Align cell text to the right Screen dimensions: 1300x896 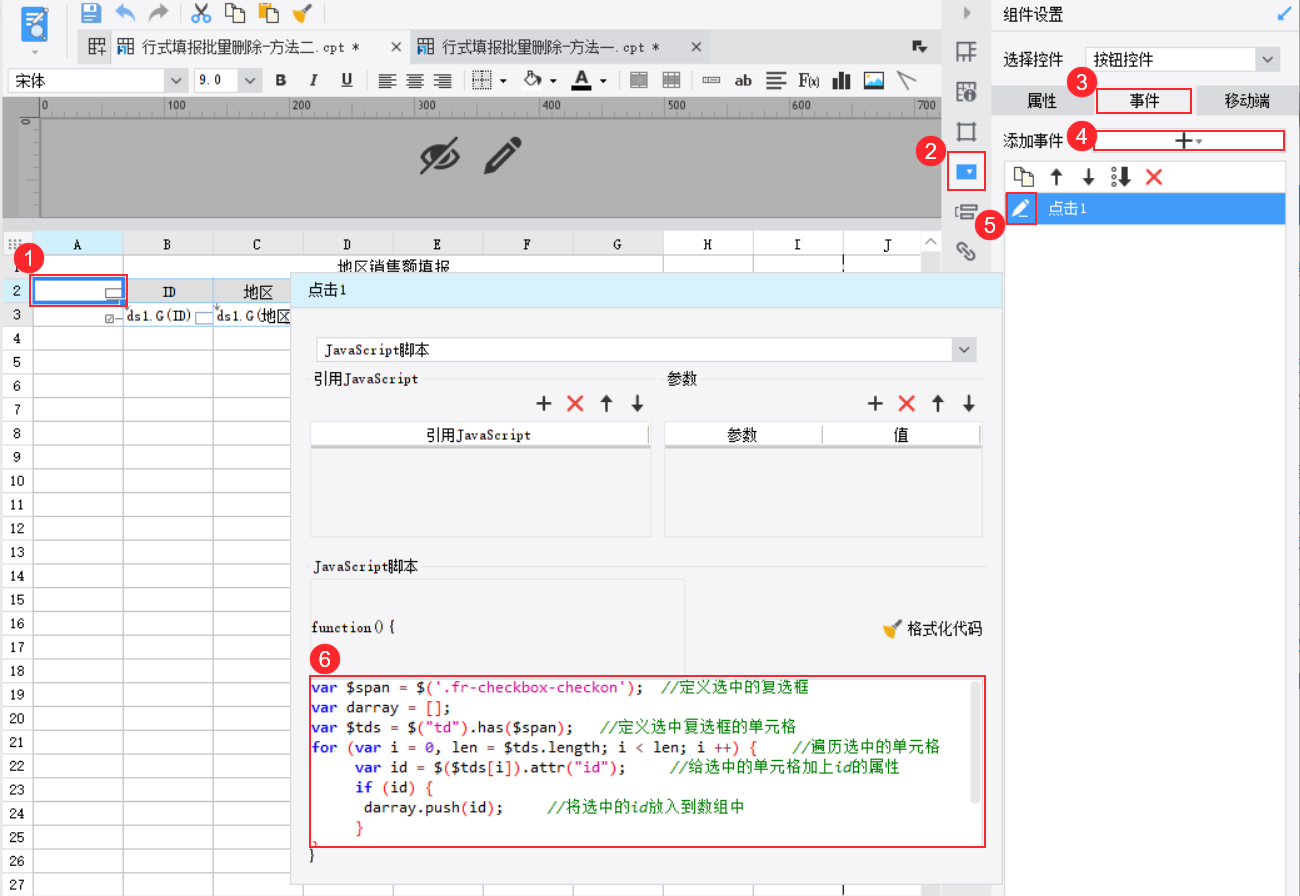pos(442,80)
